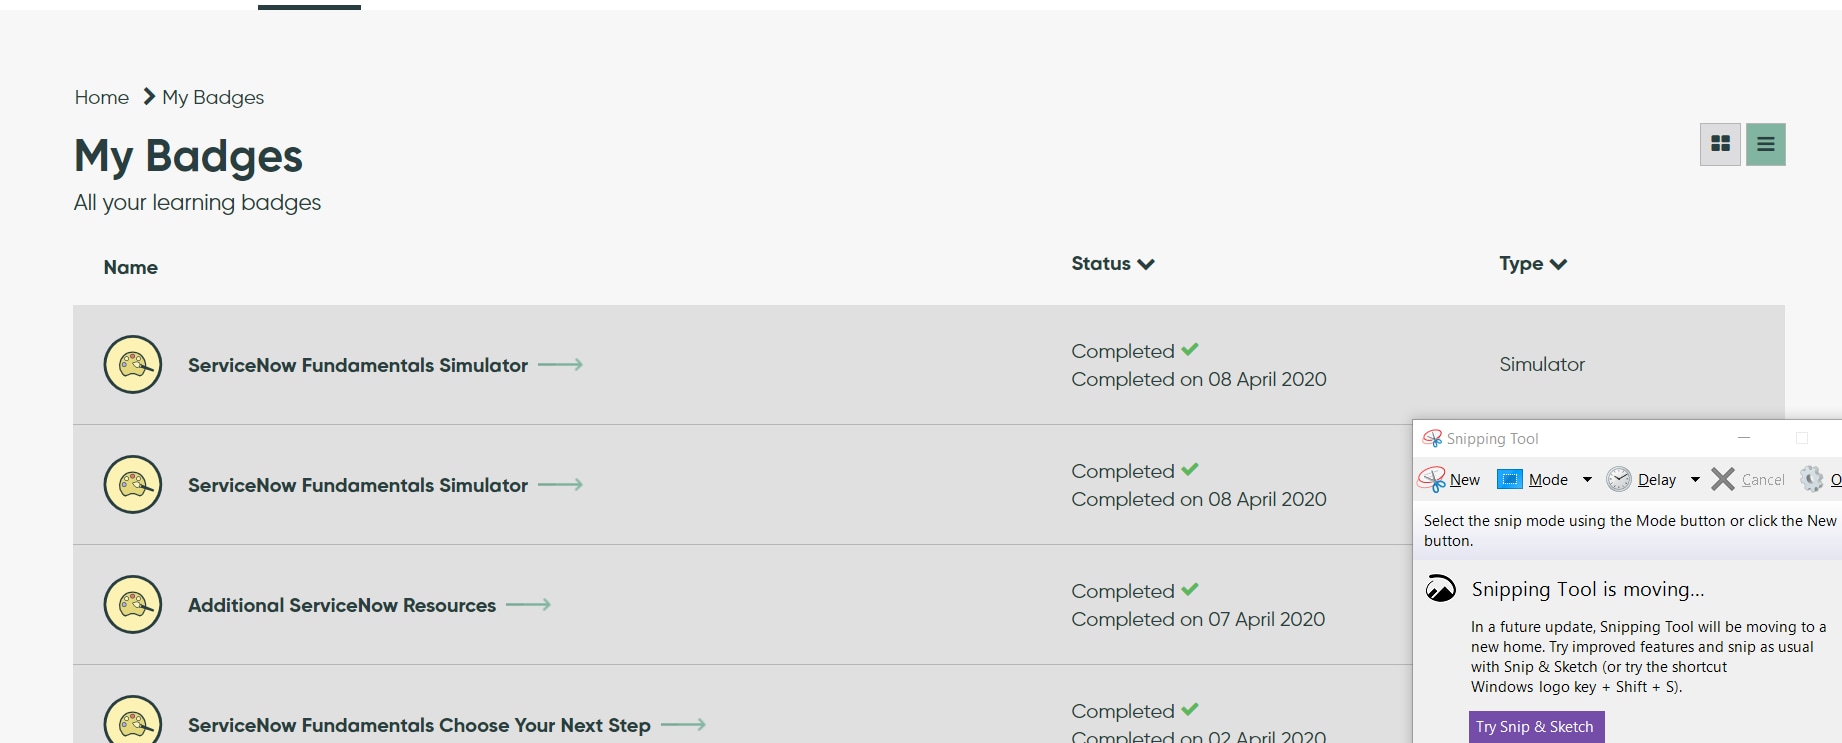
Task: Open Additional ServiceNow Resources badge link
Action: point(342,605)
